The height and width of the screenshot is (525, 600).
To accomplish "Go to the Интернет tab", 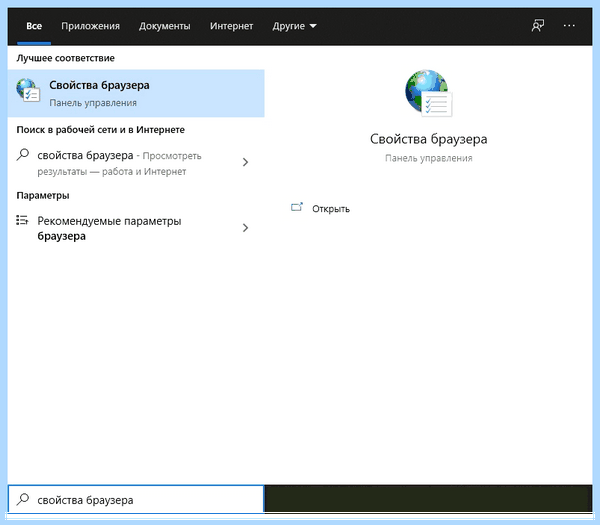I will pos(232,26).
